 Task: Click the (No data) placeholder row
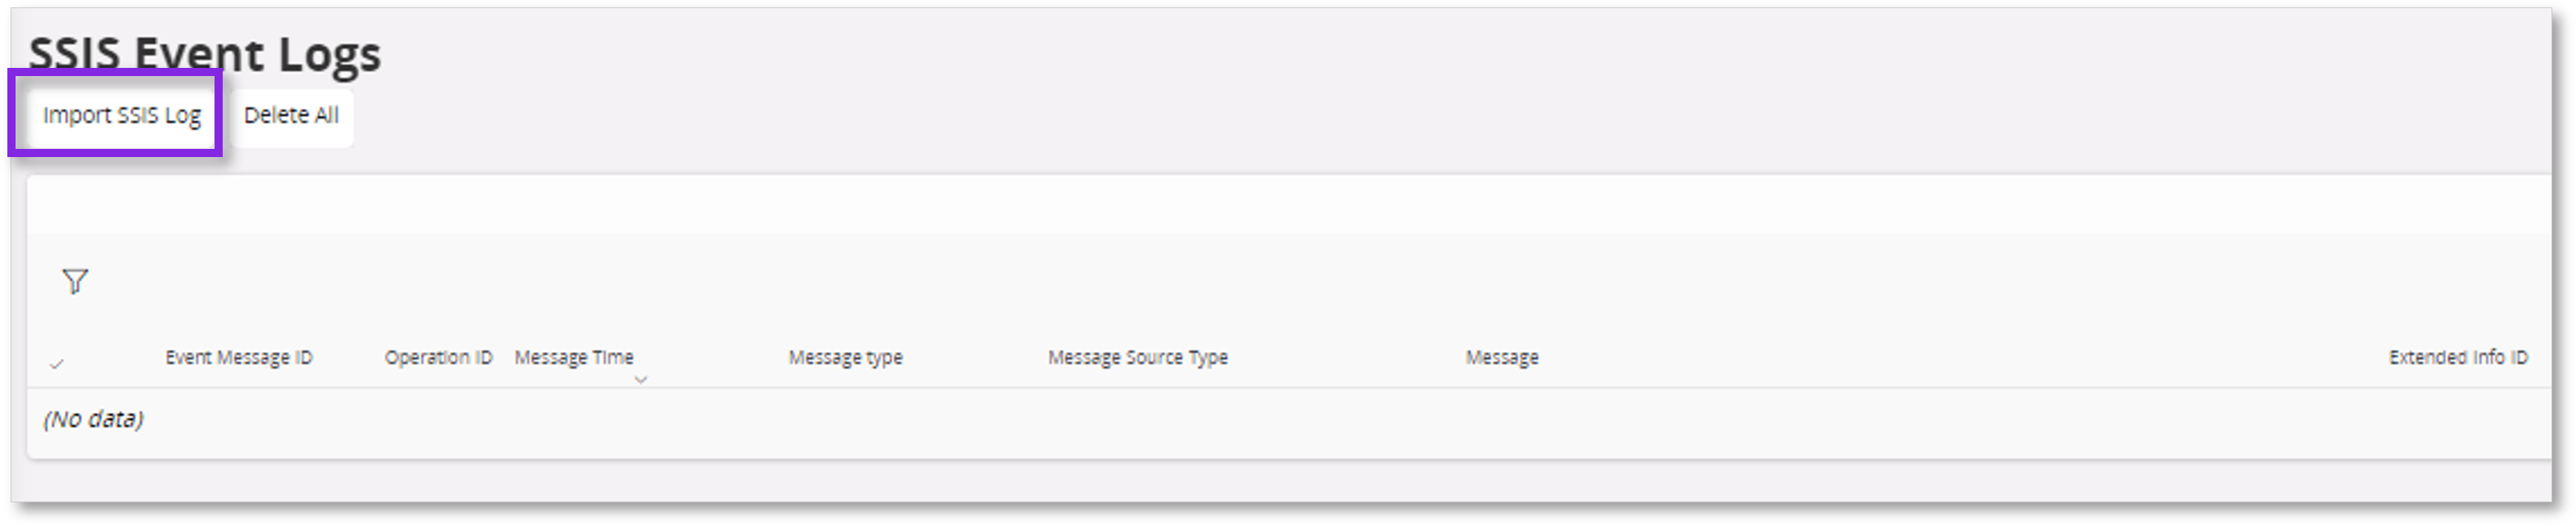click(93, 419)
